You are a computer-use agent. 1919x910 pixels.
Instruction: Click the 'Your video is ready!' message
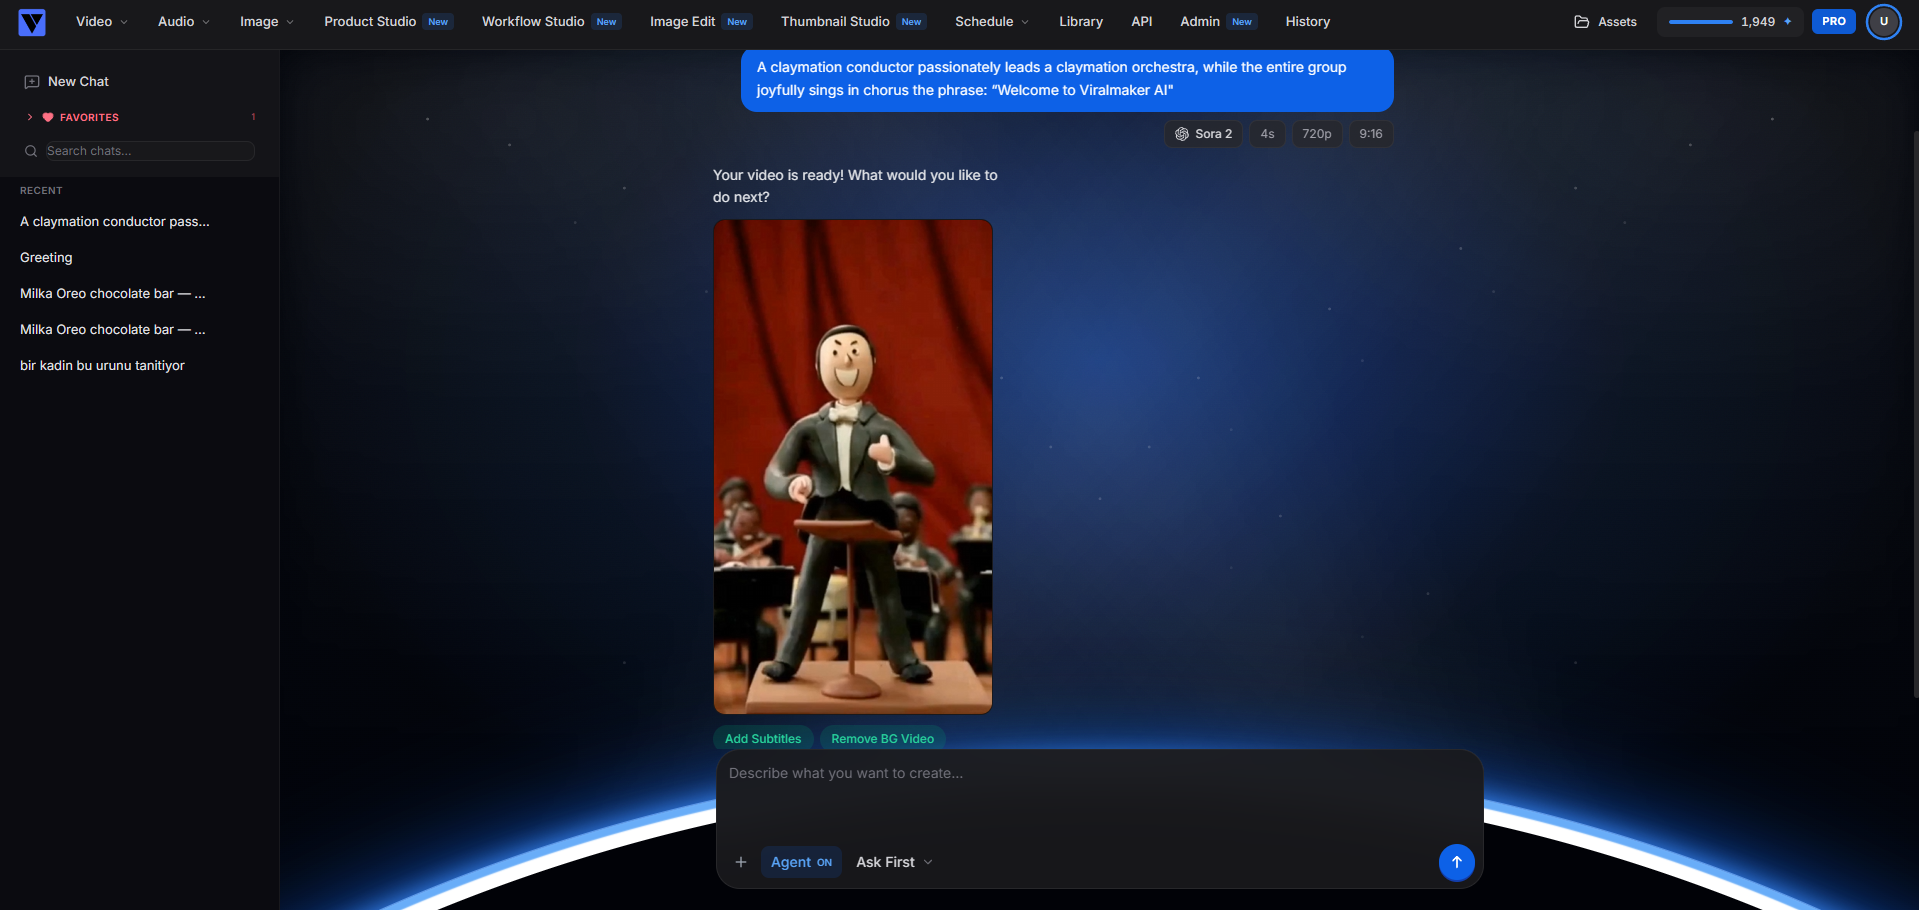click(855, 186)
